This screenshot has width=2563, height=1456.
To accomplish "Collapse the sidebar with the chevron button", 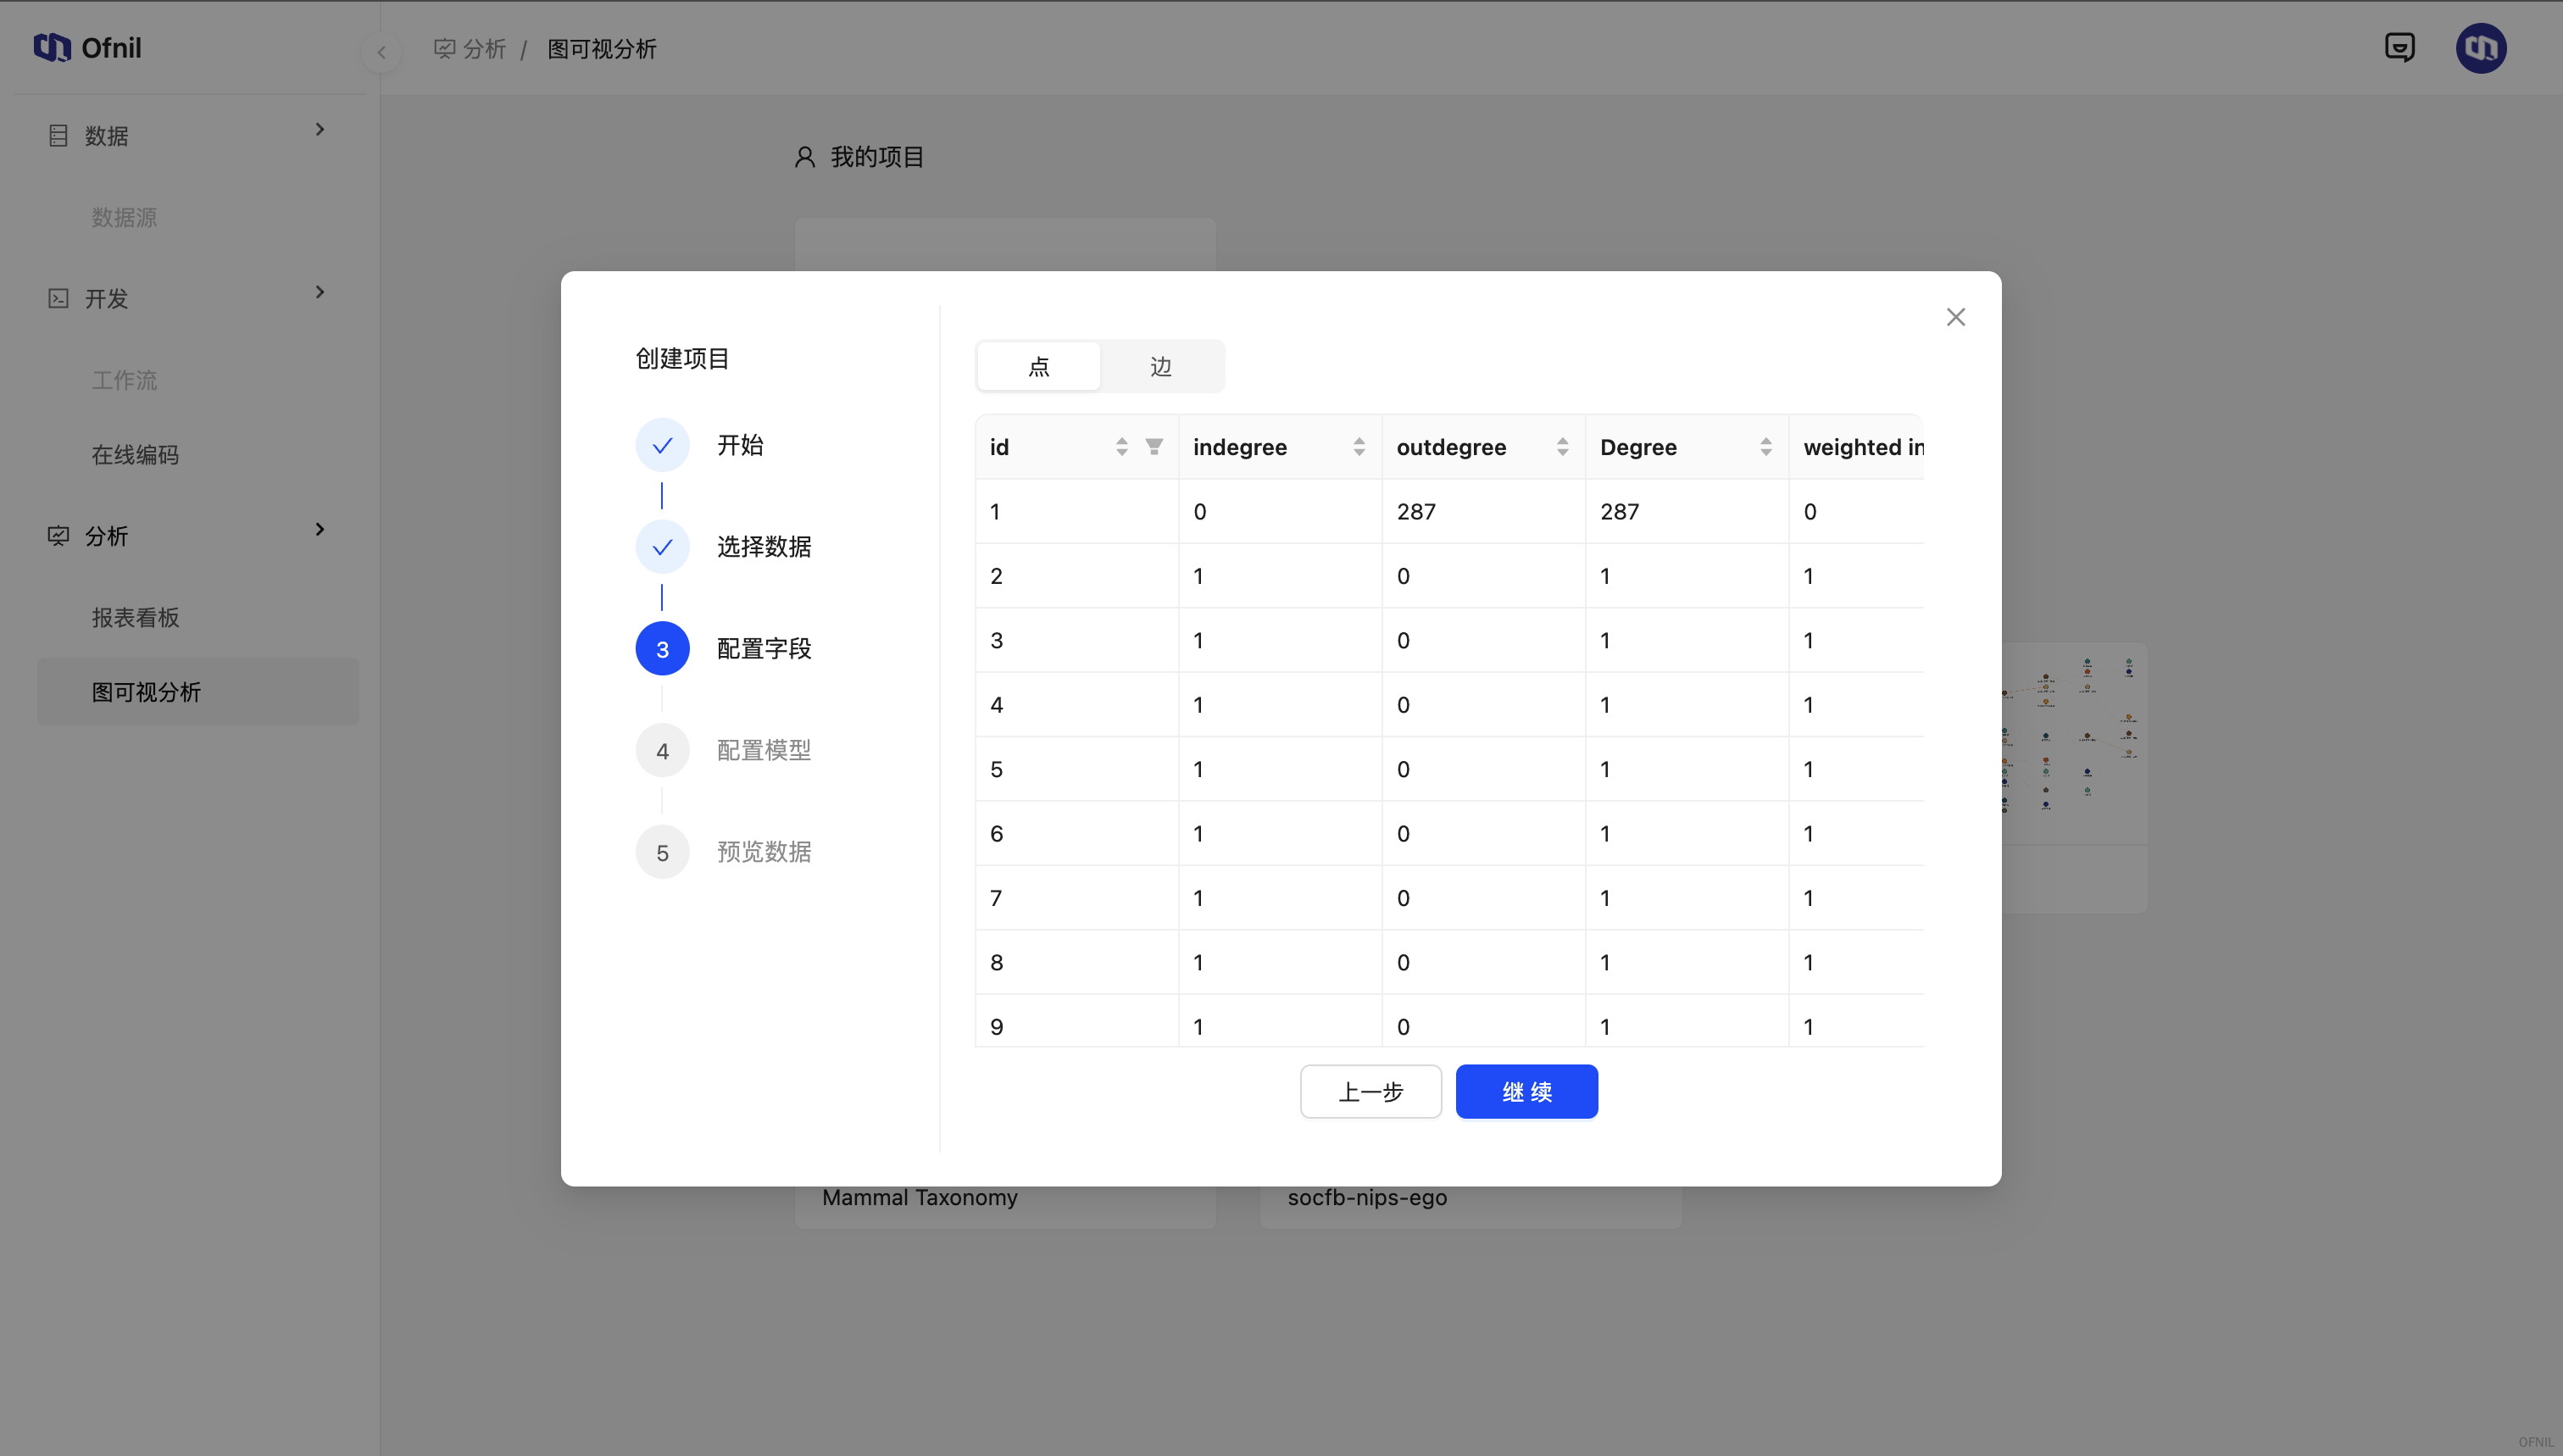I will click(x=381, y=52).
